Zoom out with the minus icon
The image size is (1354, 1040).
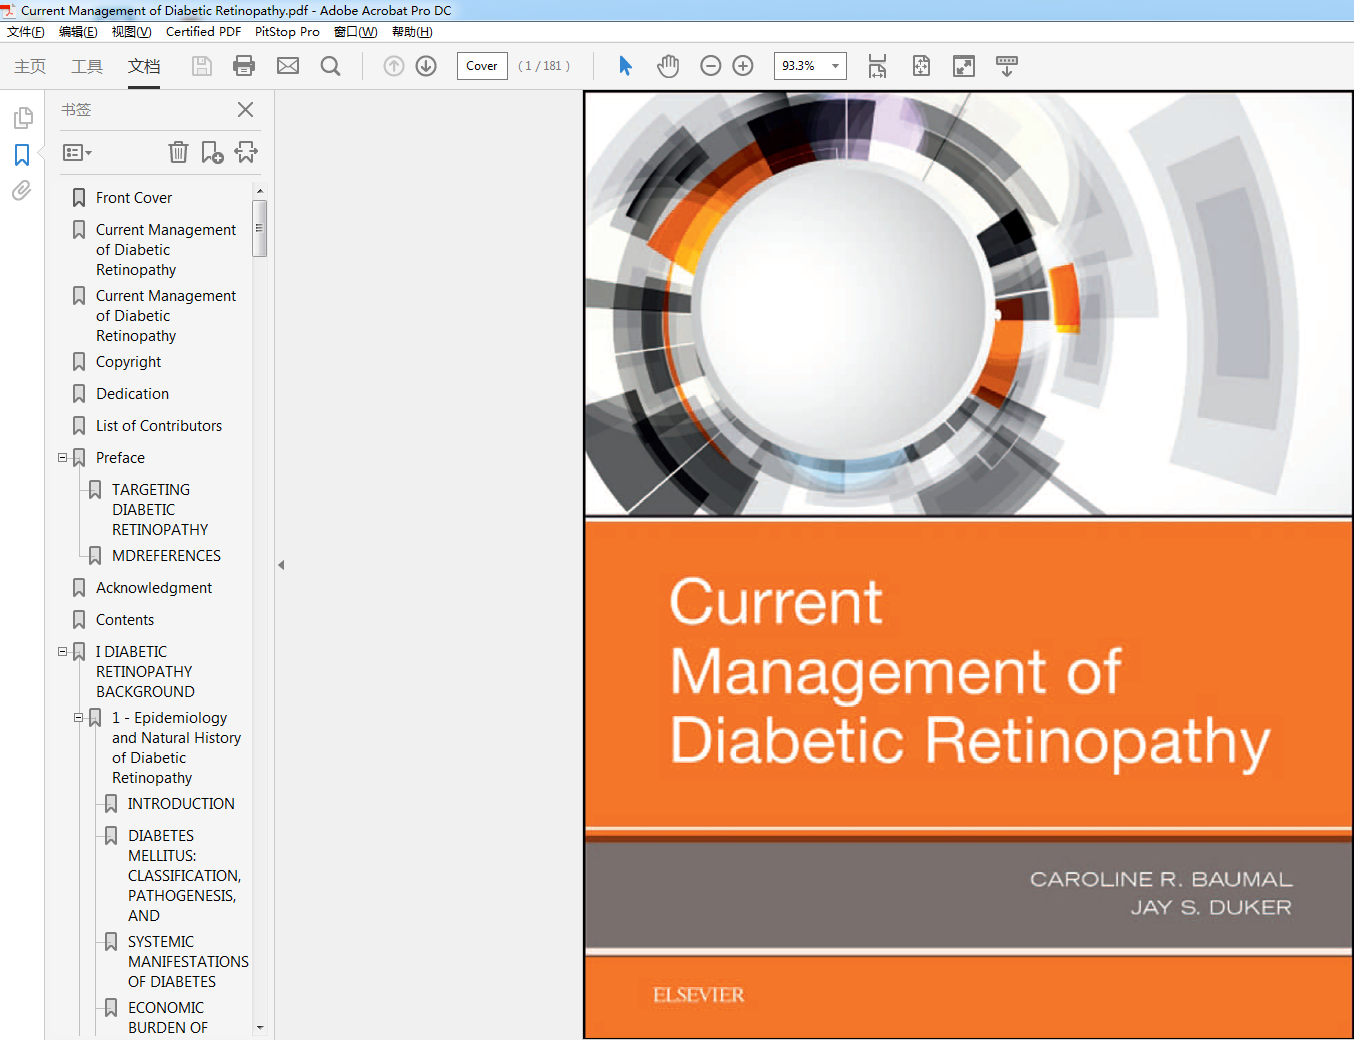[711, 66]
